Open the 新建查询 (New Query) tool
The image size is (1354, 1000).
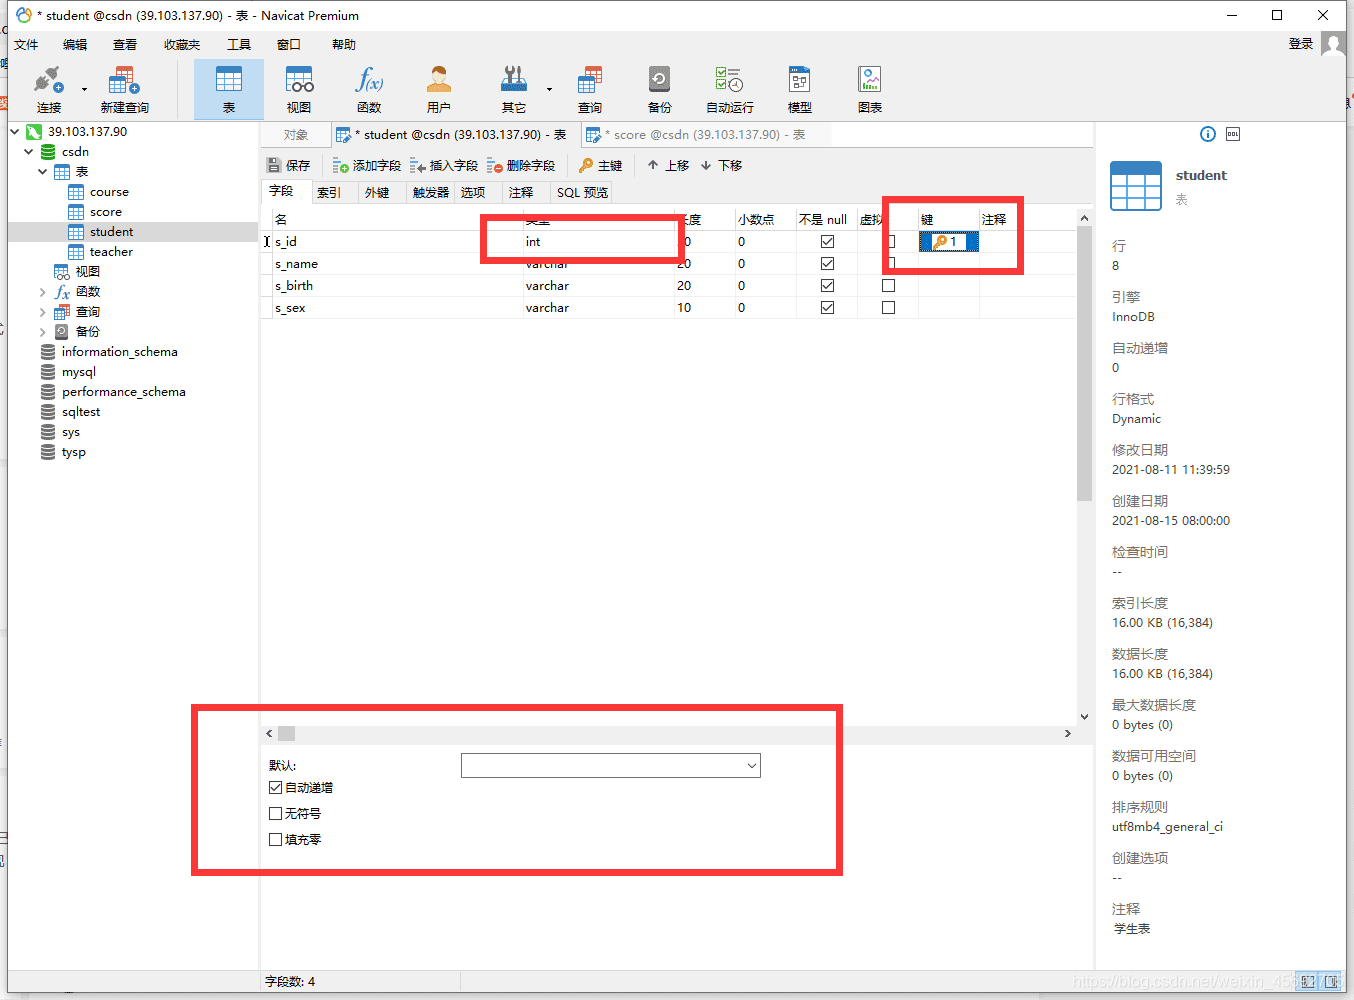124,89
